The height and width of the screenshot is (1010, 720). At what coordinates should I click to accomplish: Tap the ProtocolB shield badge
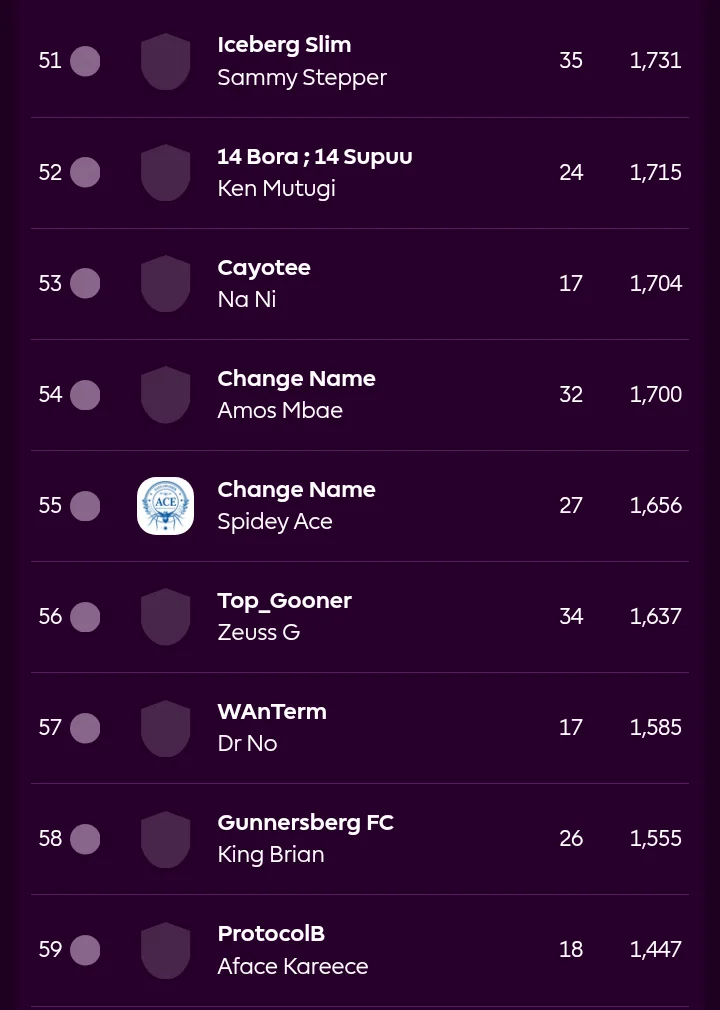[166, 950]
